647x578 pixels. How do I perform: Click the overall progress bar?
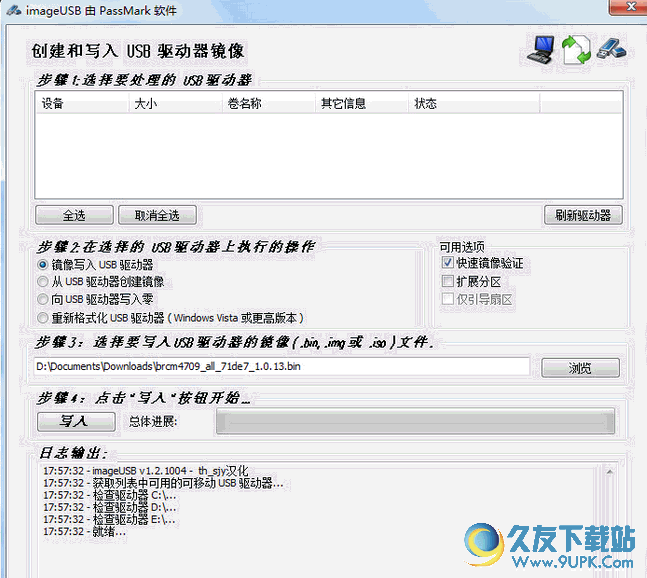(x=415, y=422)
